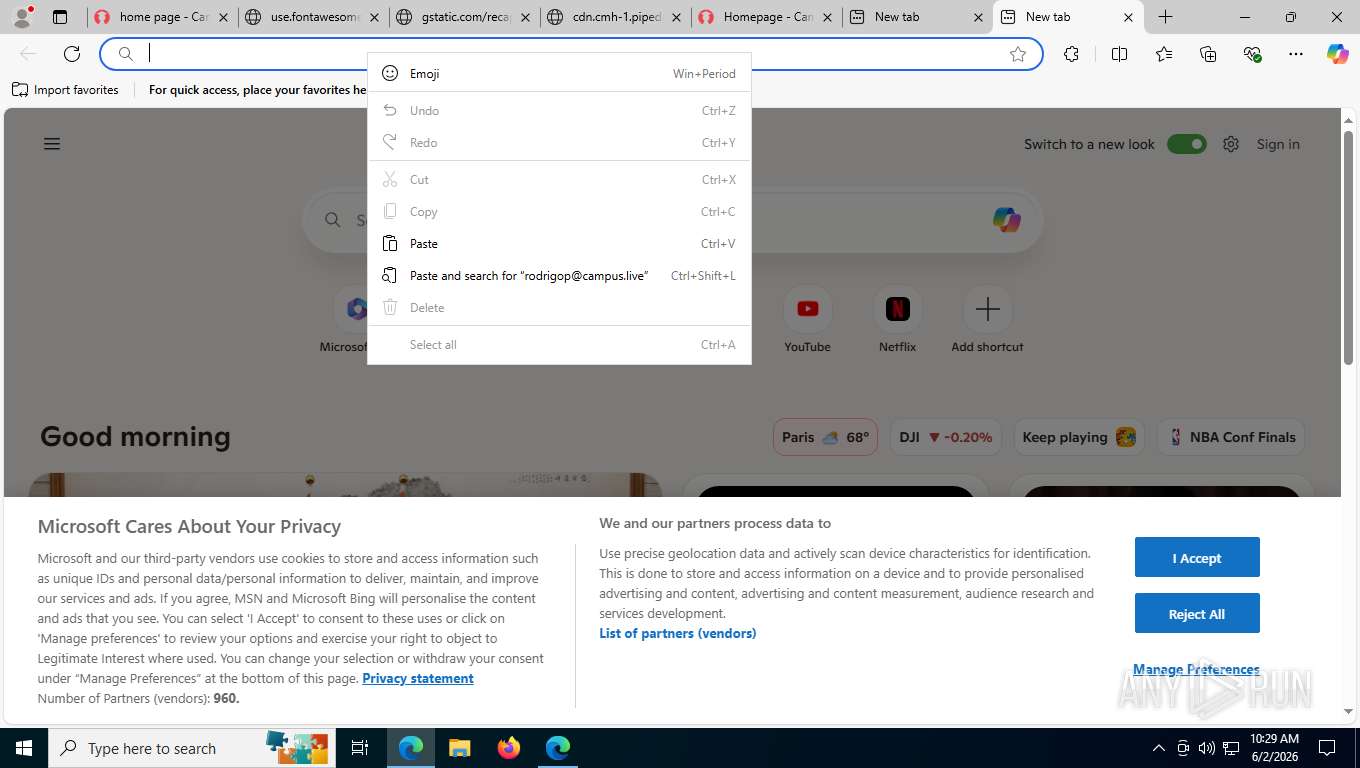
Task: Open page settings gear icon
Action: 1231,144
